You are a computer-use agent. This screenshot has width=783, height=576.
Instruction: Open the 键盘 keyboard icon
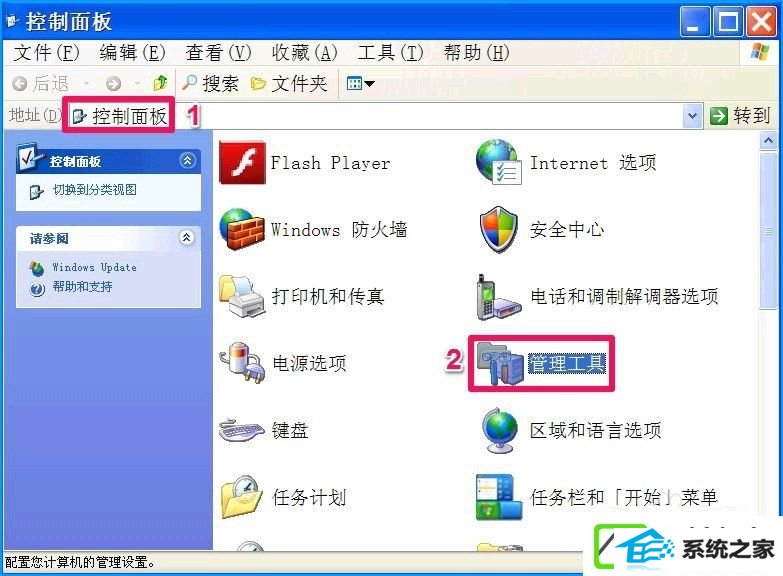click(x=242, y=430)
